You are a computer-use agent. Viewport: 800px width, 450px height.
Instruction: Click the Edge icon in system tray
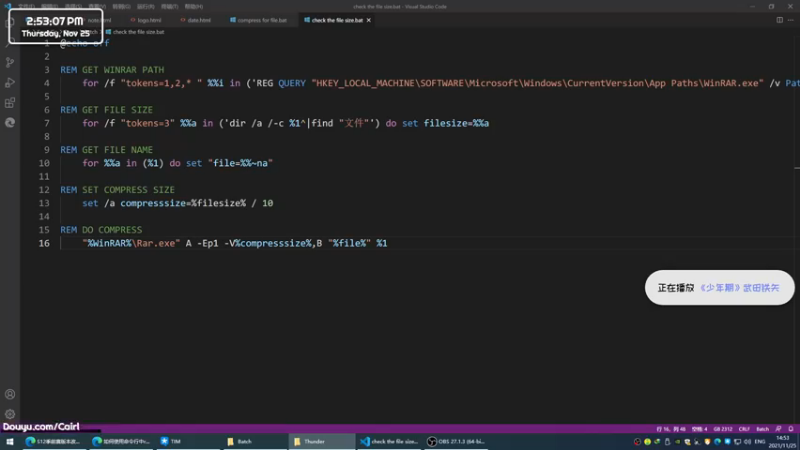click(717, 442)
